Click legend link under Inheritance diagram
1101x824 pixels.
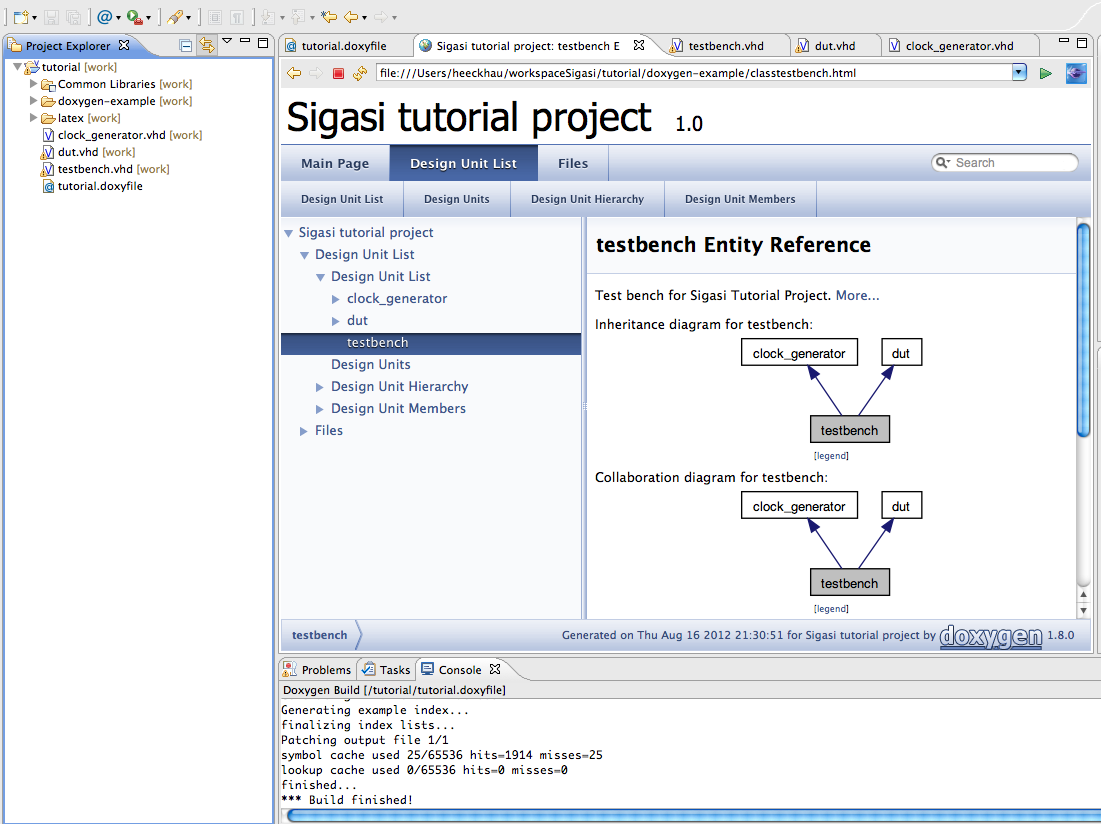click(x=831, y=456)
